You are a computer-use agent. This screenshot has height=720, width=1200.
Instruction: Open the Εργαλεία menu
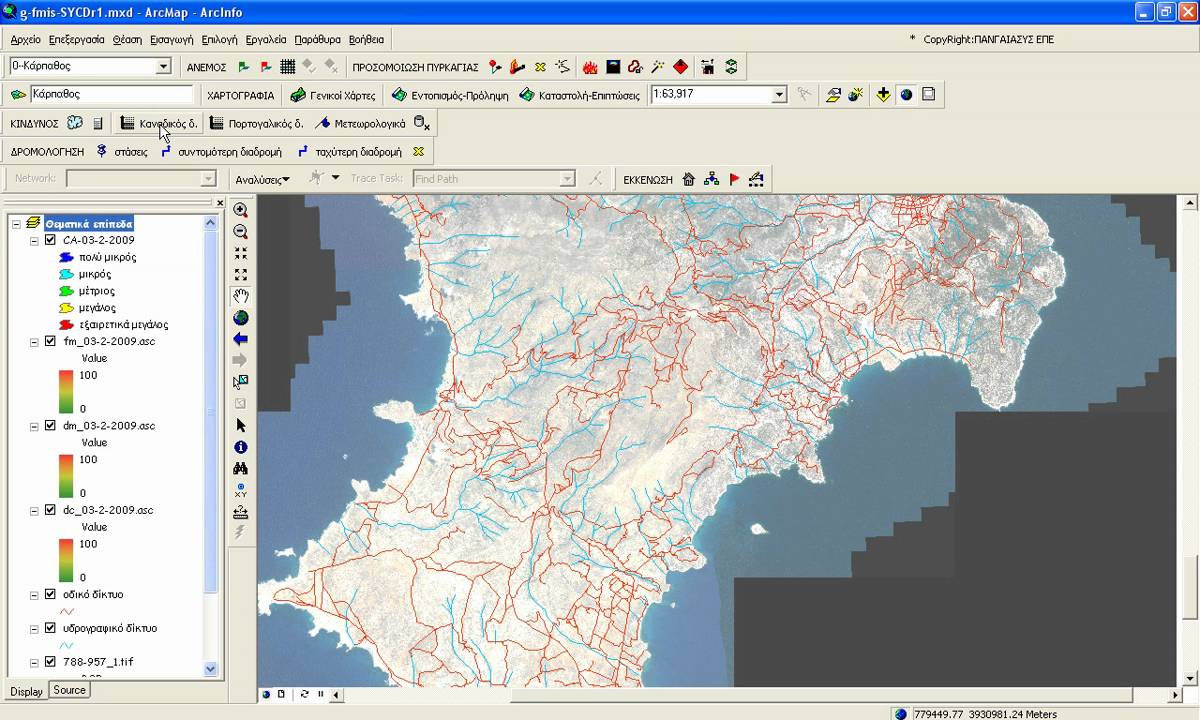265,40
